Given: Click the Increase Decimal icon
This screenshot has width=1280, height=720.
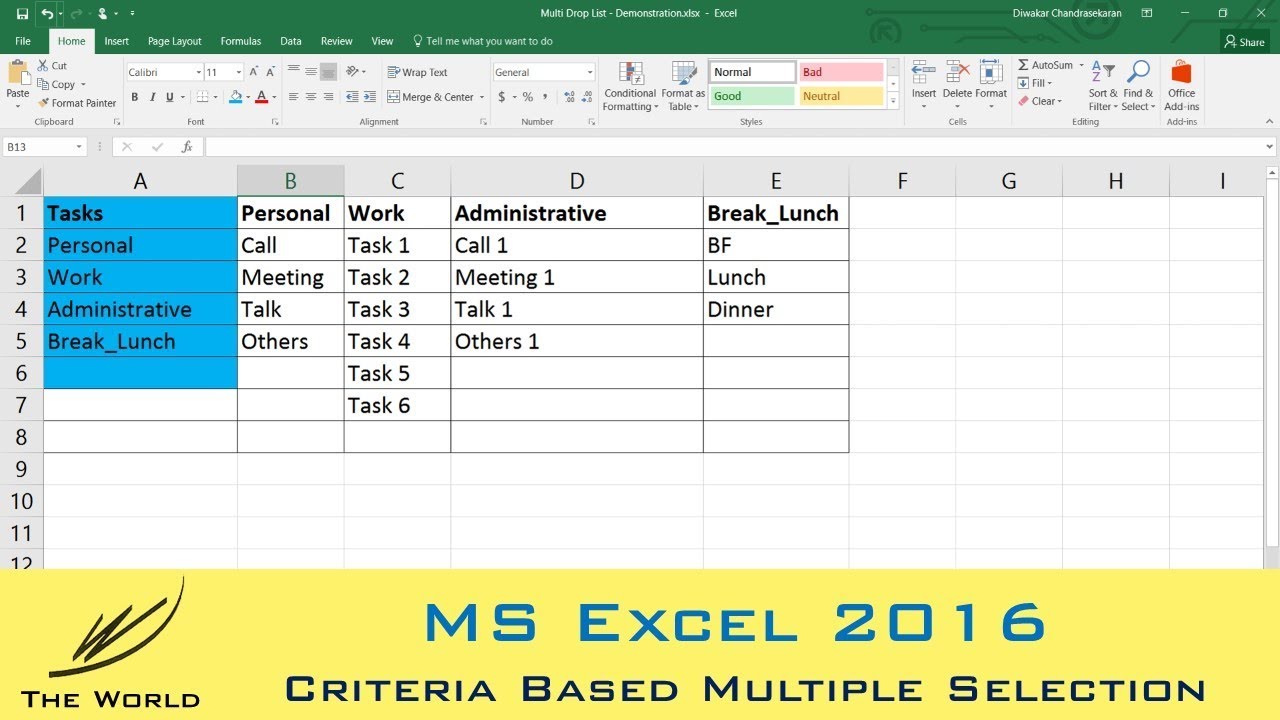Looking at the screenshot, I should (x=568, y=97).
